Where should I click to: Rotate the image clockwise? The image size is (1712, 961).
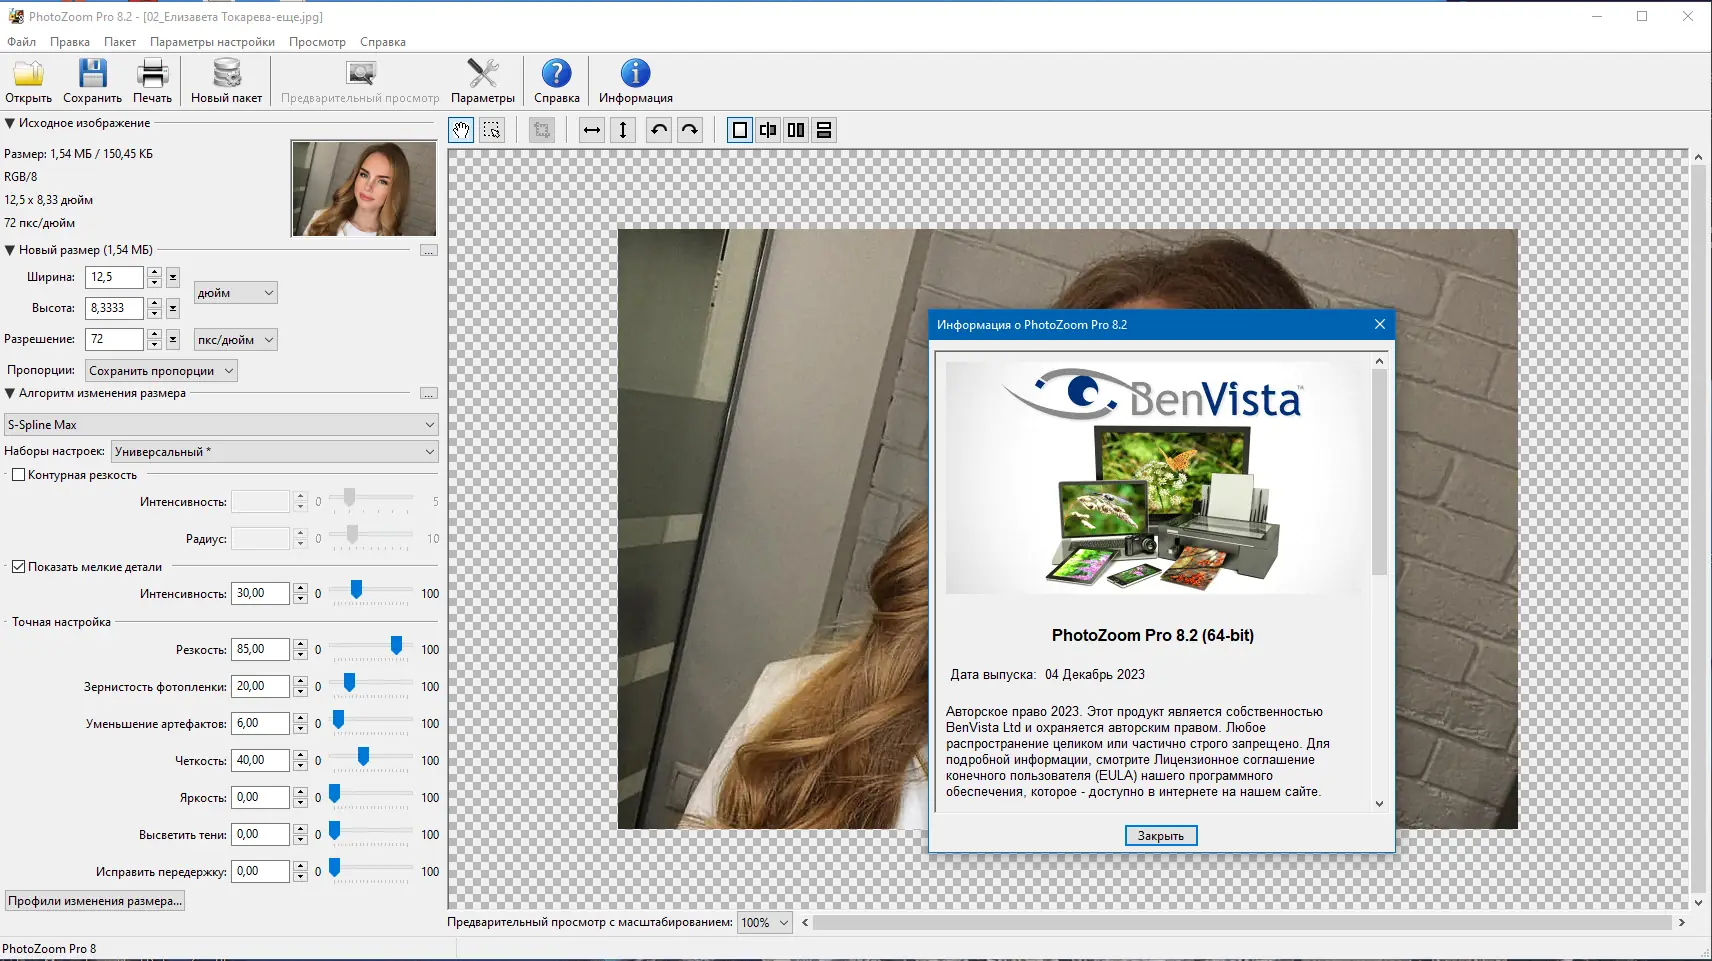(x=690, y=130)
